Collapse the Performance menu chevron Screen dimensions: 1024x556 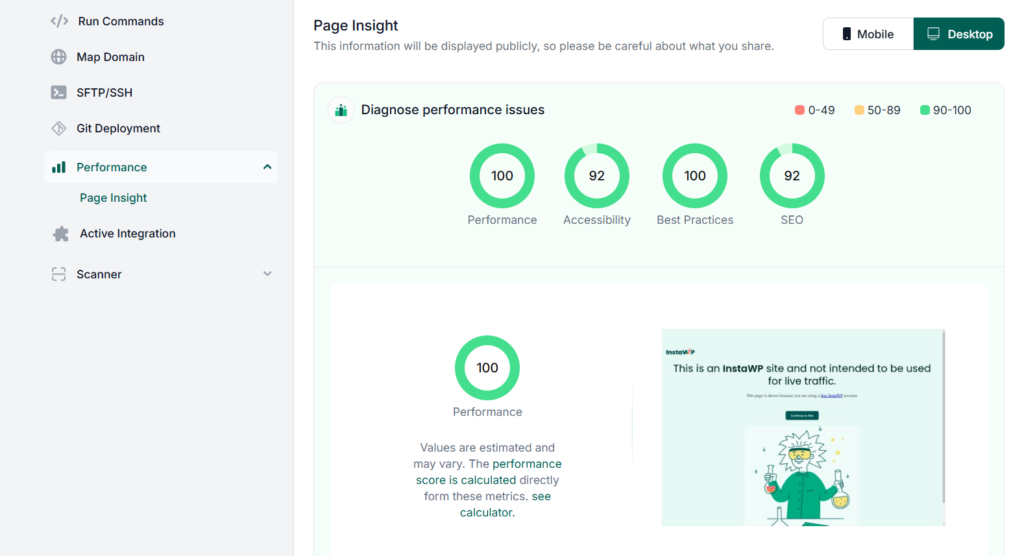267,167
